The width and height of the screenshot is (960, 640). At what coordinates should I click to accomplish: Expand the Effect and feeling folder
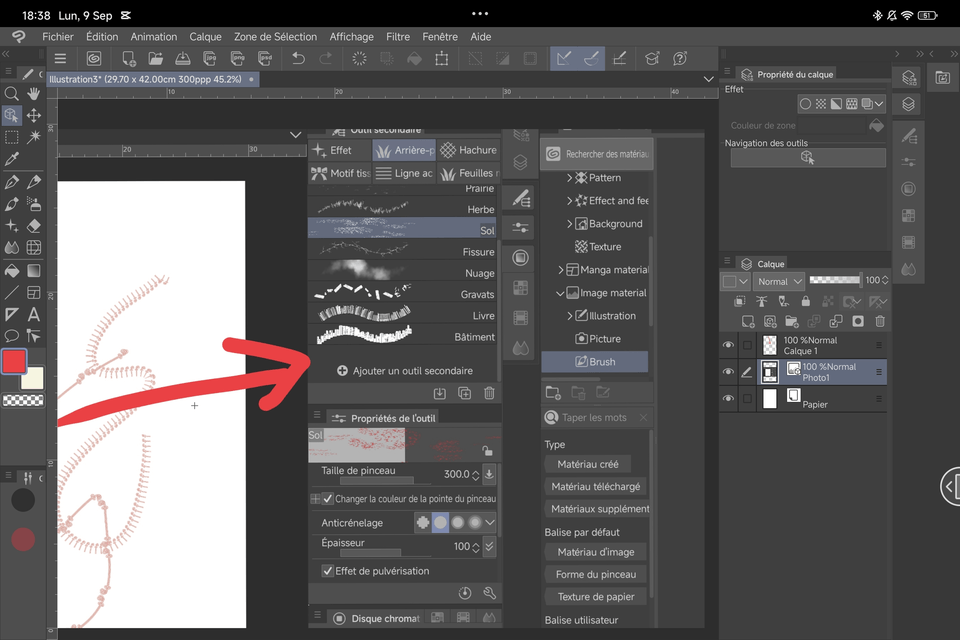[x=569, y=200]
